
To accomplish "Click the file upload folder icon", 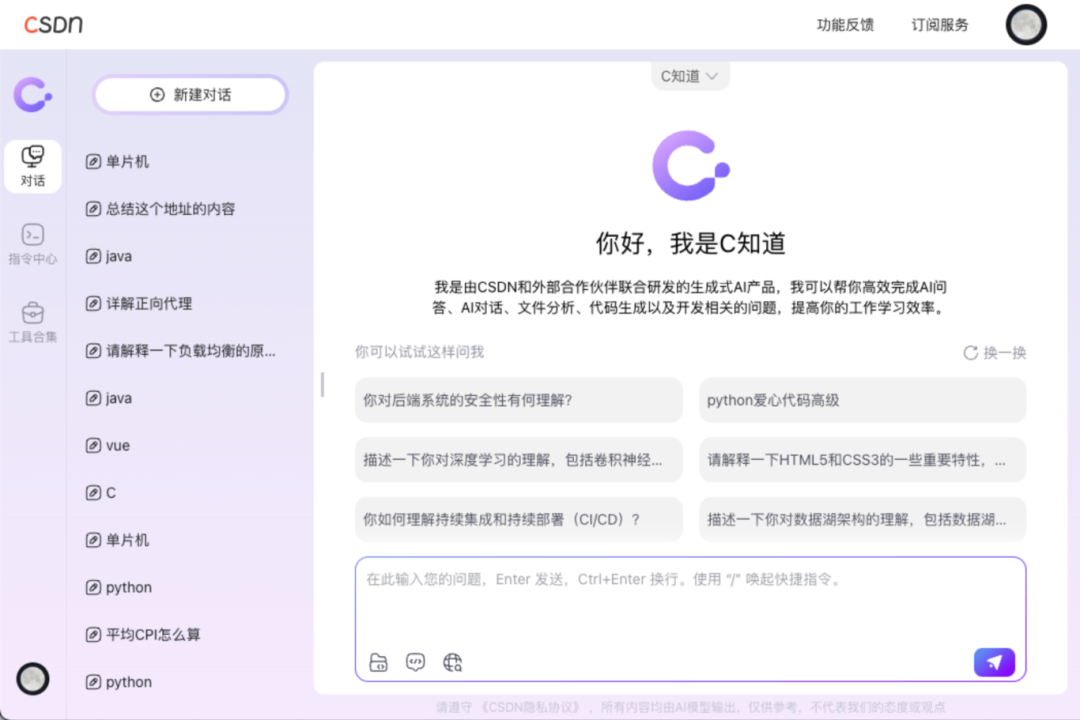I will click(378, 662).
